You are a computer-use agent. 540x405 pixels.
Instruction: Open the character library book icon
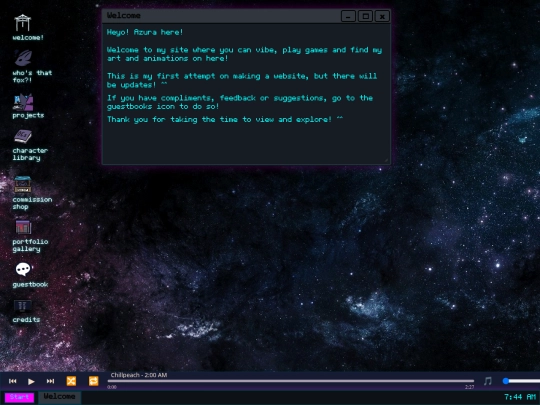point(23,137)
